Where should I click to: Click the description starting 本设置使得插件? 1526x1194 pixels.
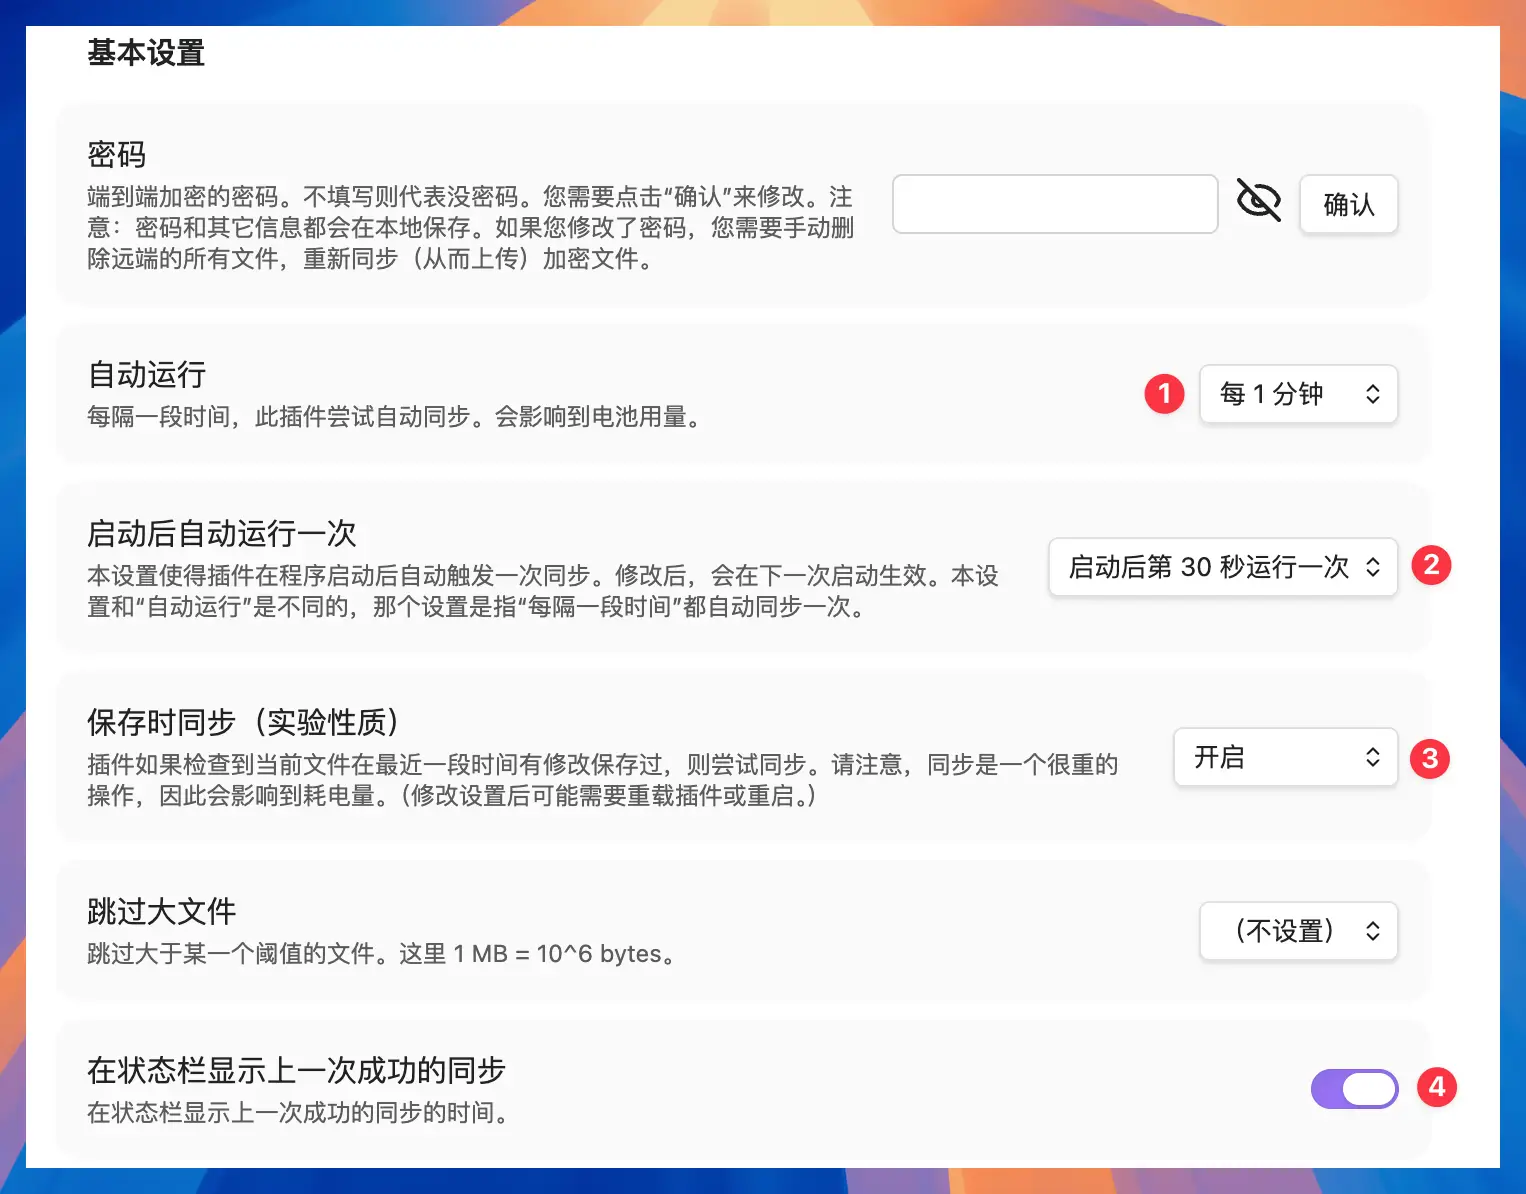point(543,591)
